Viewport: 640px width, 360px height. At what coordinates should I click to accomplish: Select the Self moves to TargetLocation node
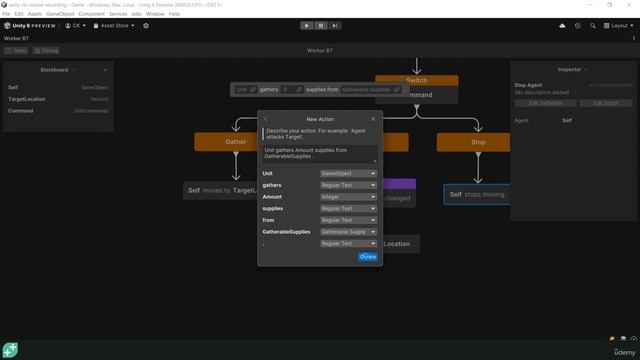220,191
